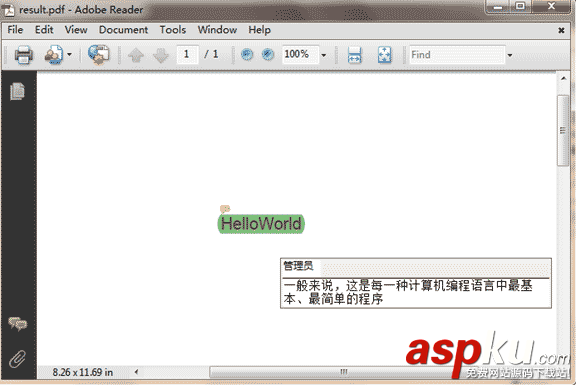The image size is (576, 385).
Task: Minimize the Adobe Reader window
Action: (498, 6)
